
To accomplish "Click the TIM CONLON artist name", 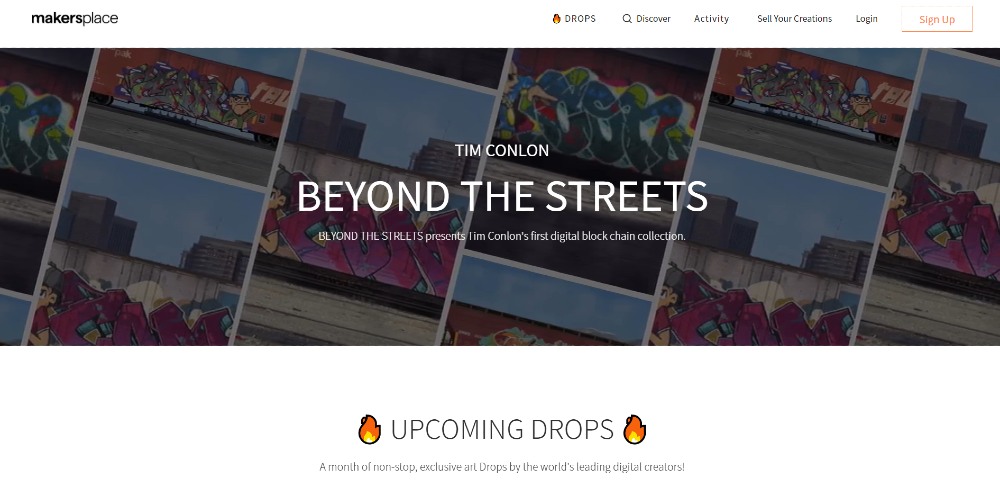I will 502,150.
